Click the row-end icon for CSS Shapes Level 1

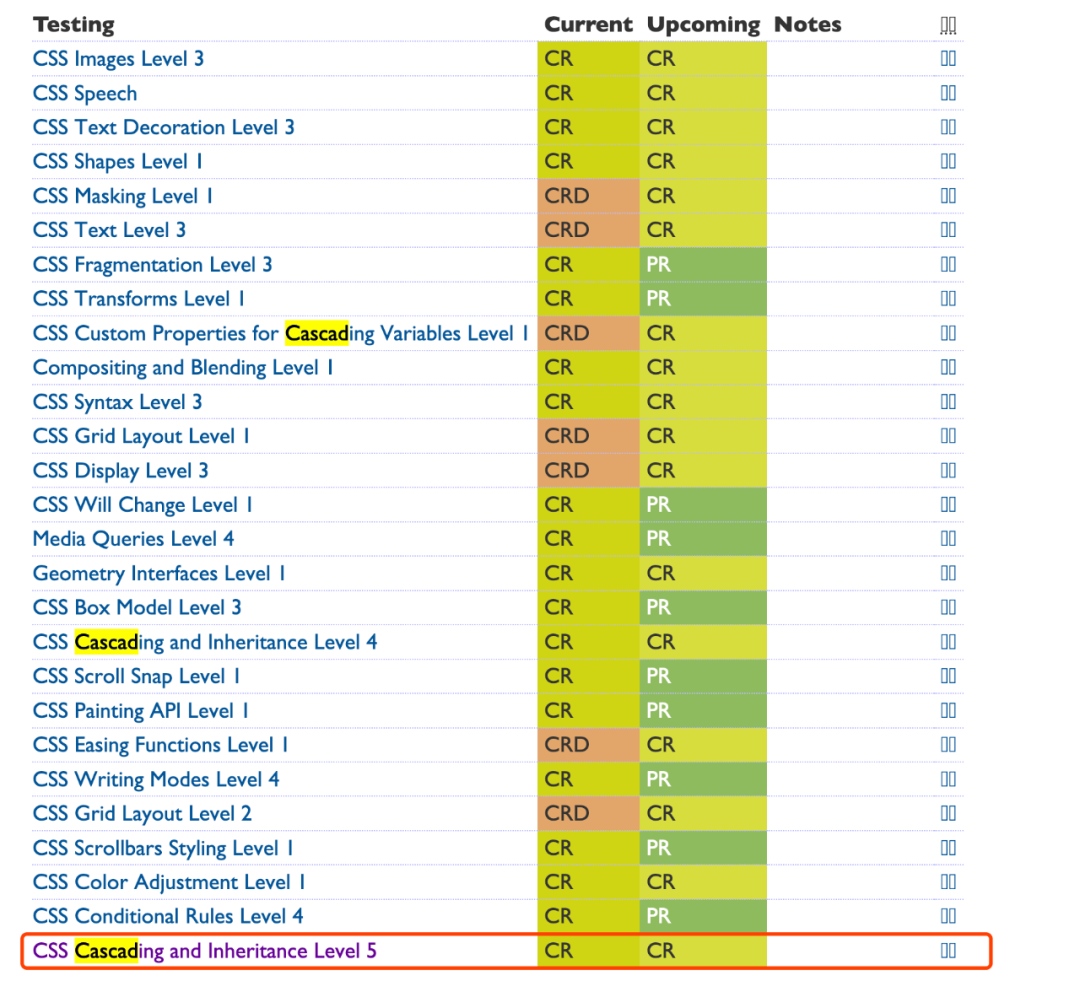coord(948,161)
